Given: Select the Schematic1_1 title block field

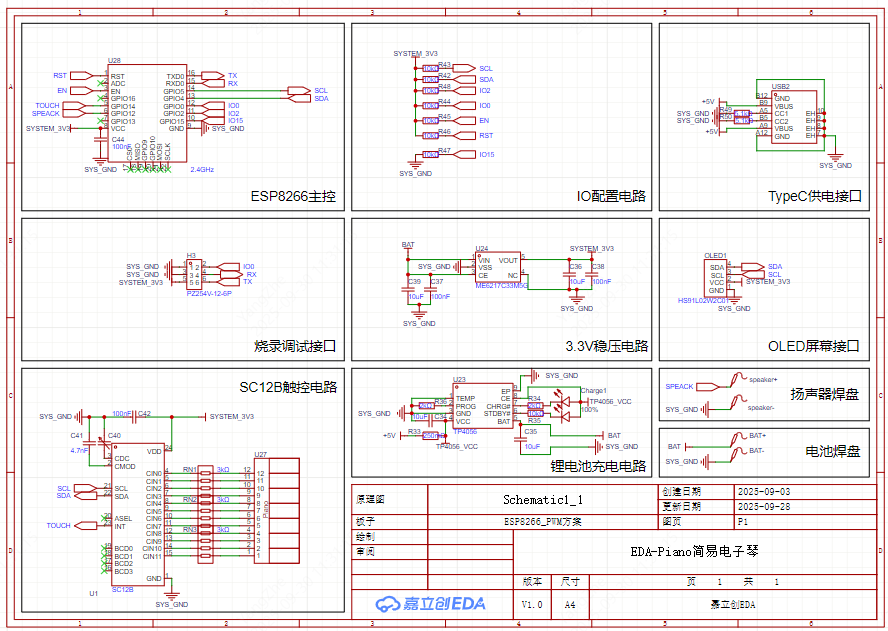Looking at the screenshot, I should (x=542, y=498).
